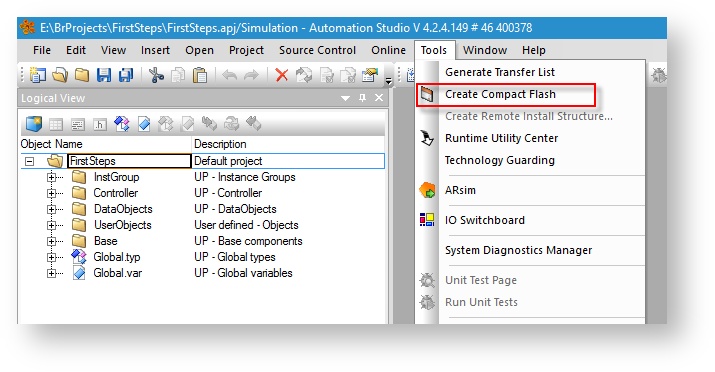
Task: Expand the UserObjects folder
Action: [52, 225]
